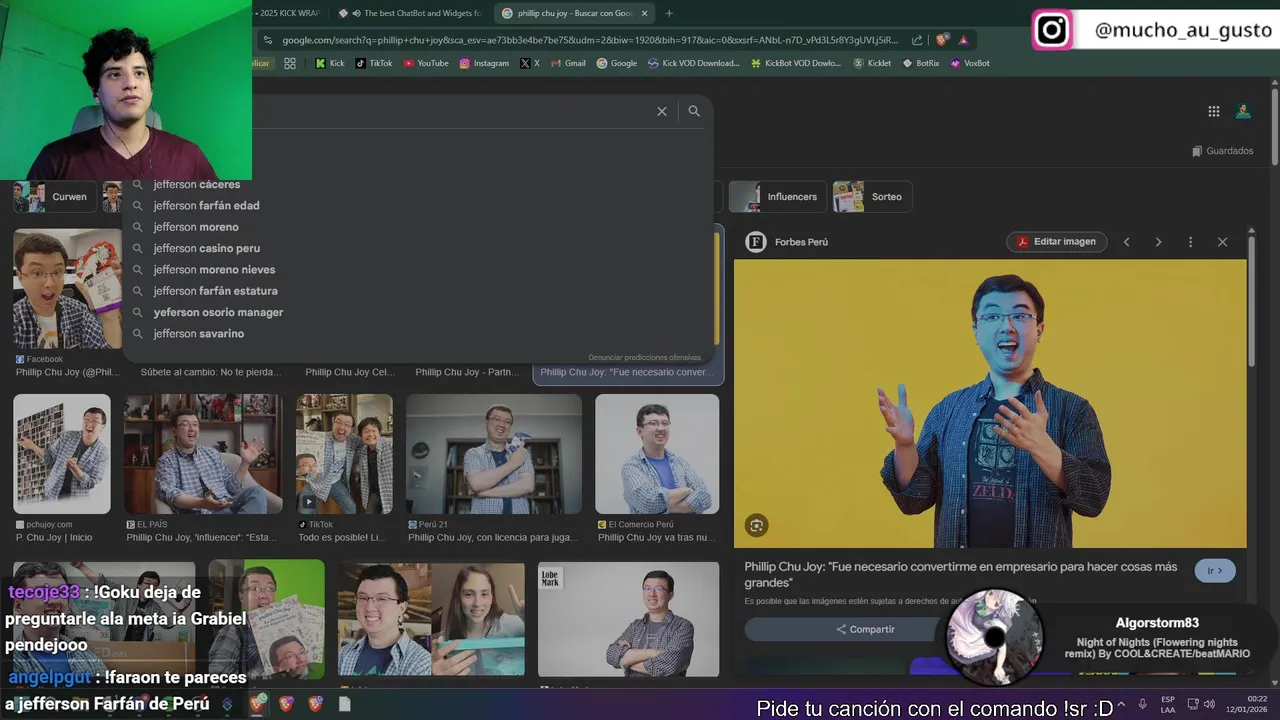The width and height of the screenshot is (1280, 720).
Task: Click the magnifier search submit icon
Action: click(694, 112)
